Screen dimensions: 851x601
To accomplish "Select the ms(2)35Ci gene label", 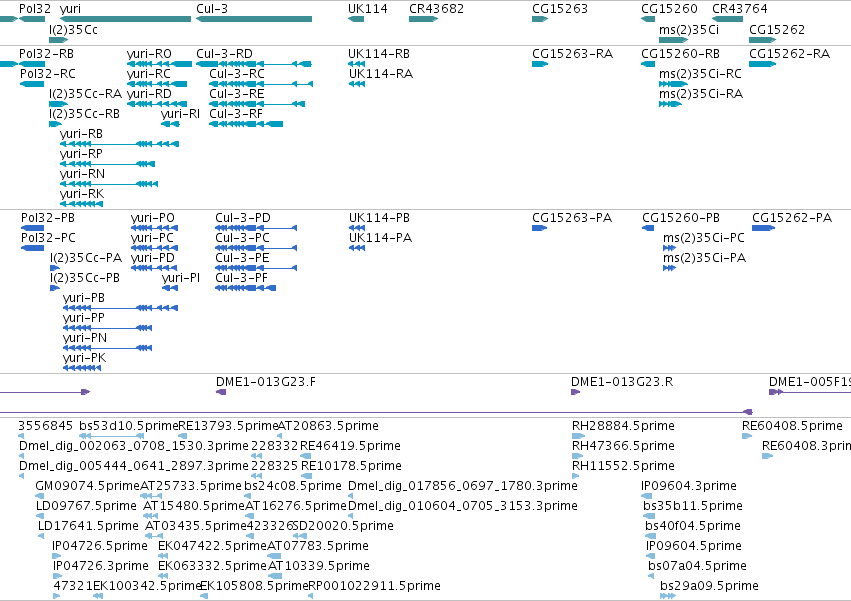I will (x=689, y=30).
